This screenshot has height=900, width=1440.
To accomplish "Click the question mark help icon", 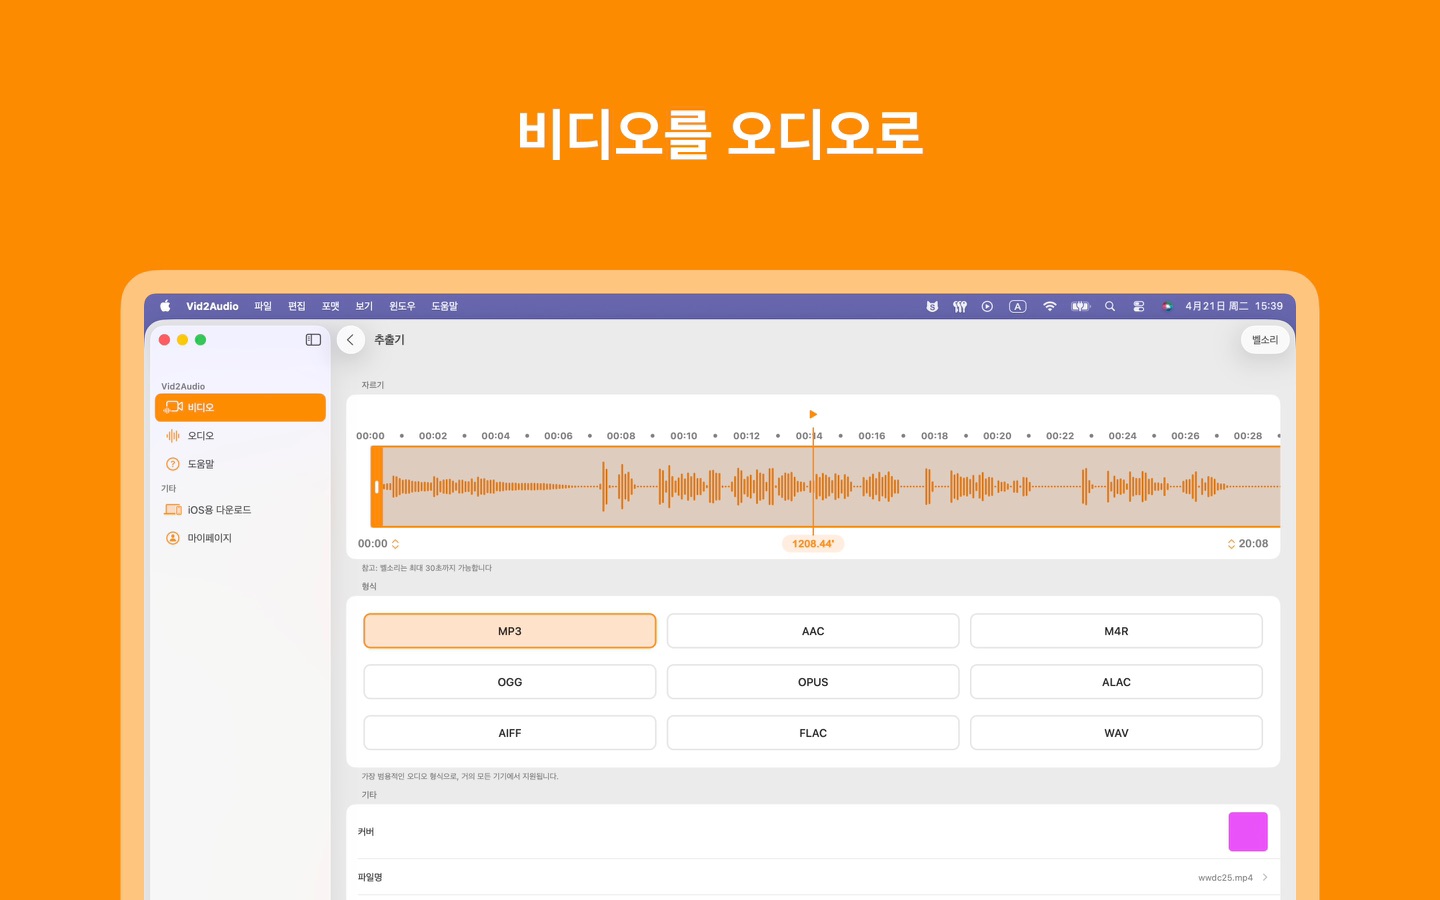I will (x=173, y=464).
